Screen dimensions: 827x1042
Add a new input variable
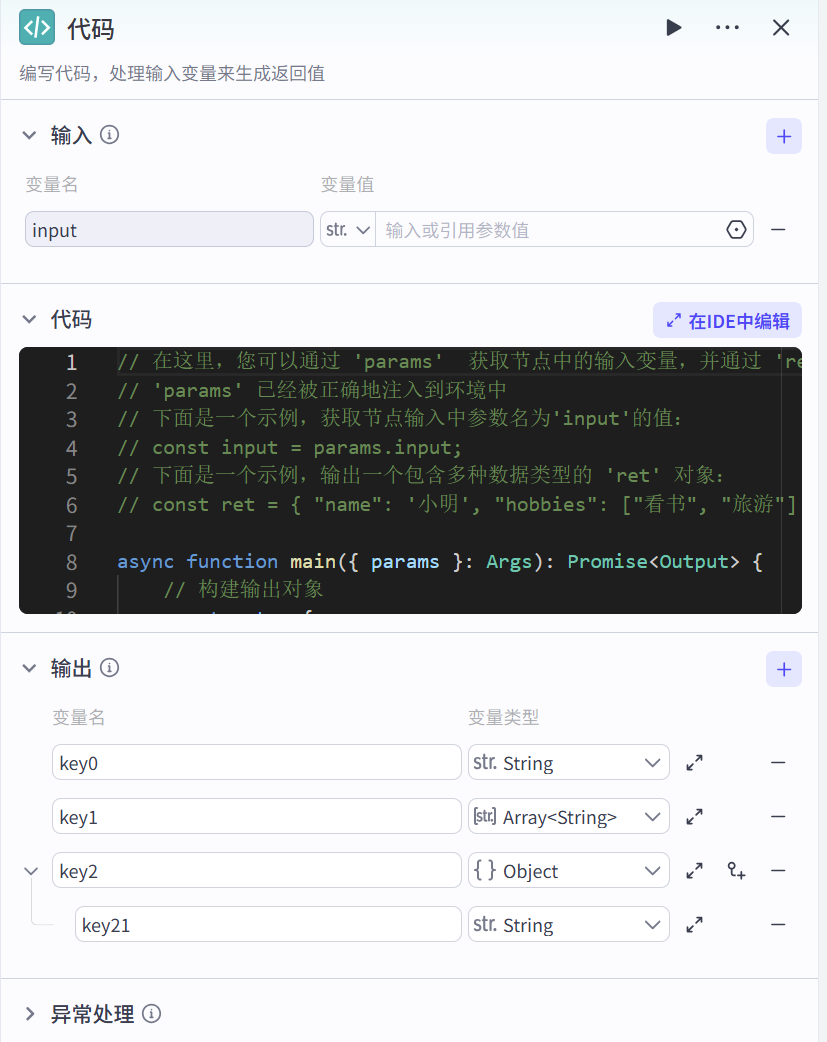[783, 136]
